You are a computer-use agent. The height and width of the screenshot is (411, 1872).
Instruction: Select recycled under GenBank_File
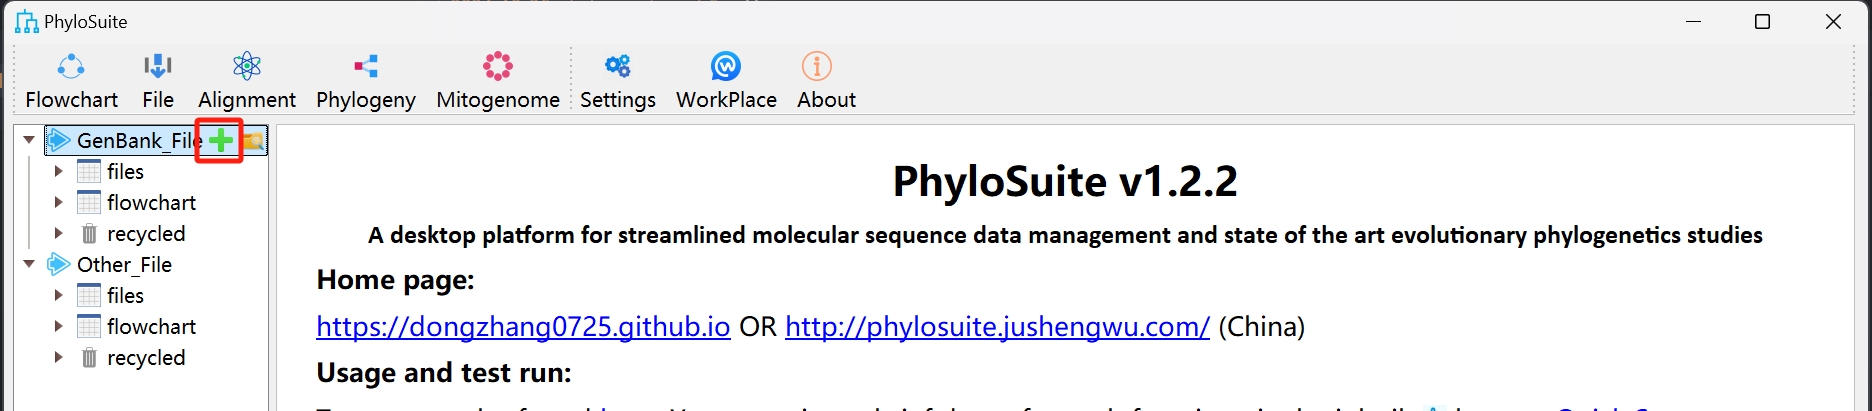click(x=146, y=233)
